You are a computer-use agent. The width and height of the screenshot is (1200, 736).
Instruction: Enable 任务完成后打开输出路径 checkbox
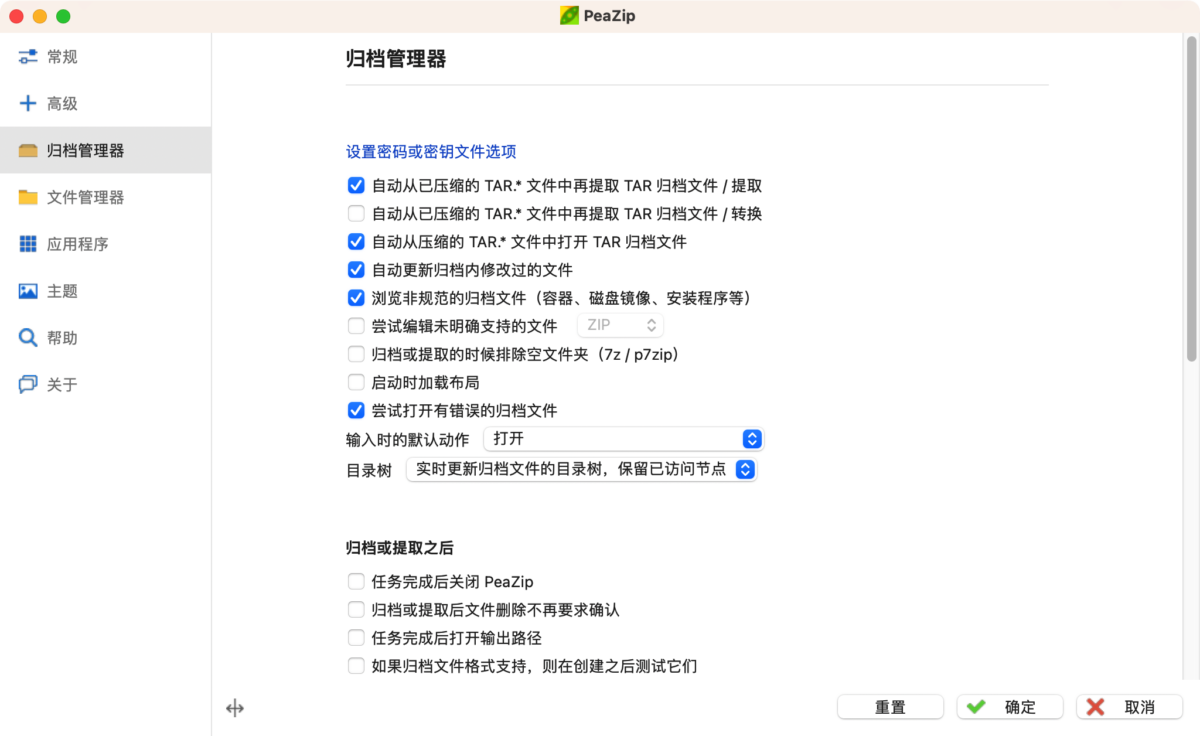356,637
